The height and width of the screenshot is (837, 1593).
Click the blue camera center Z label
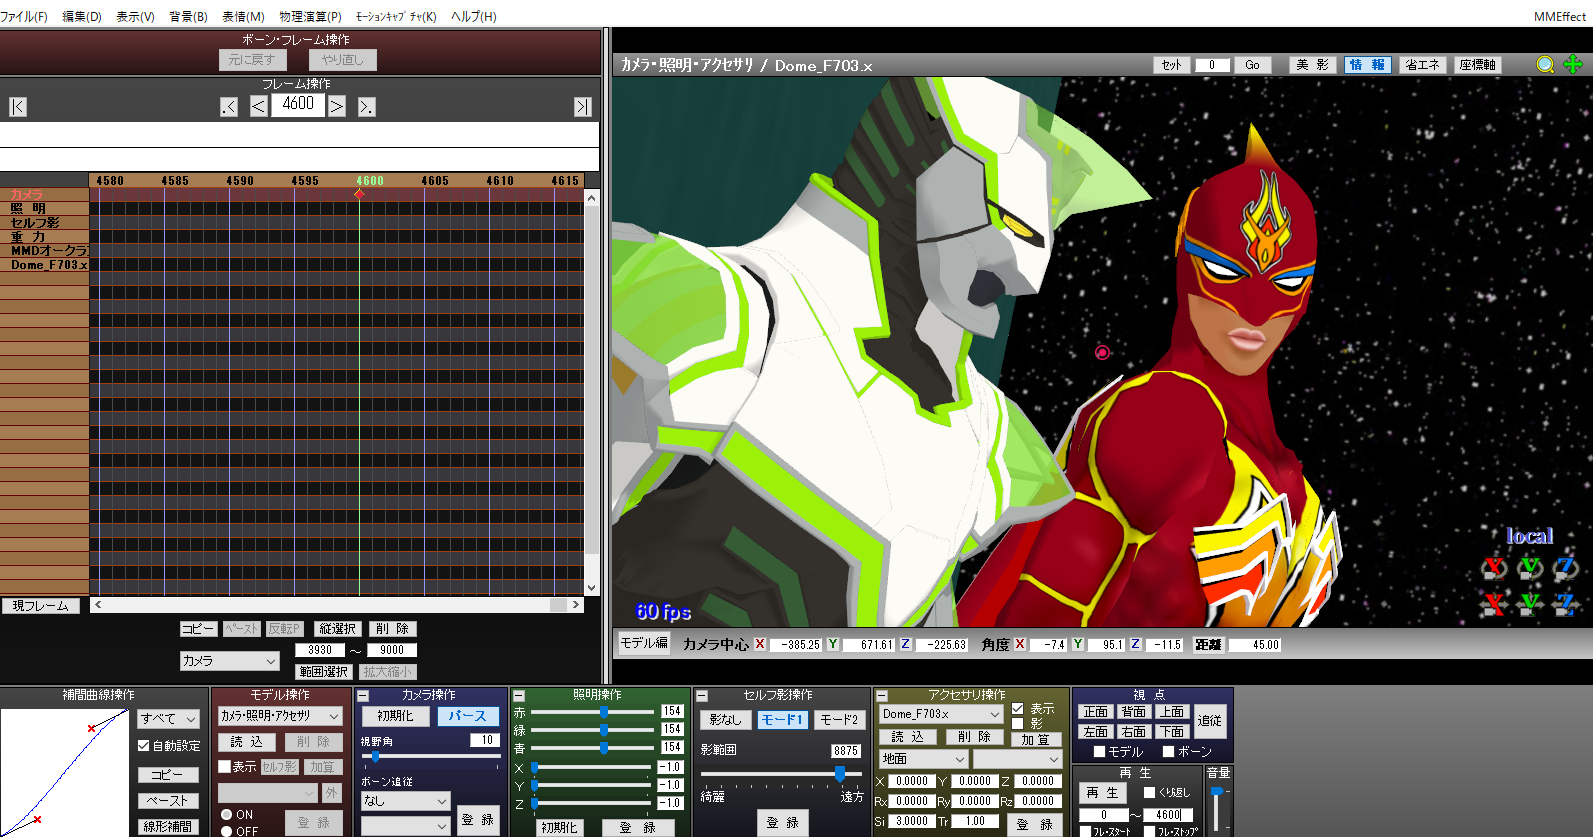[x=905, y=644]
